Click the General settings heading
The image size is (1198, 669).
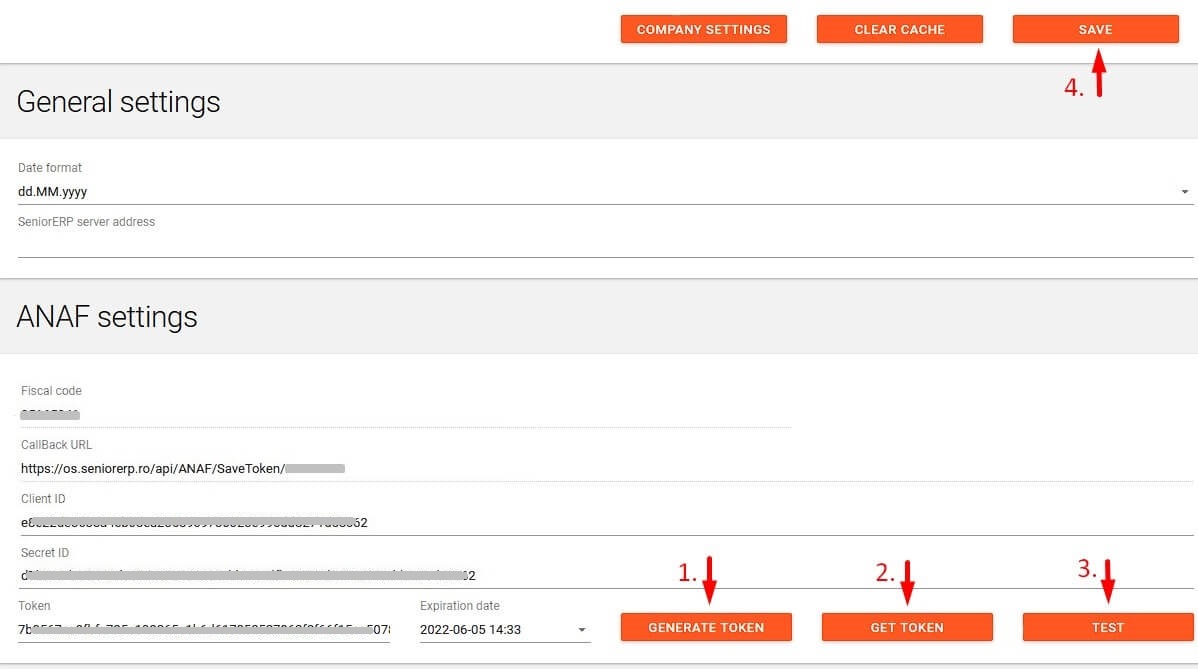(x=118, y=102)
